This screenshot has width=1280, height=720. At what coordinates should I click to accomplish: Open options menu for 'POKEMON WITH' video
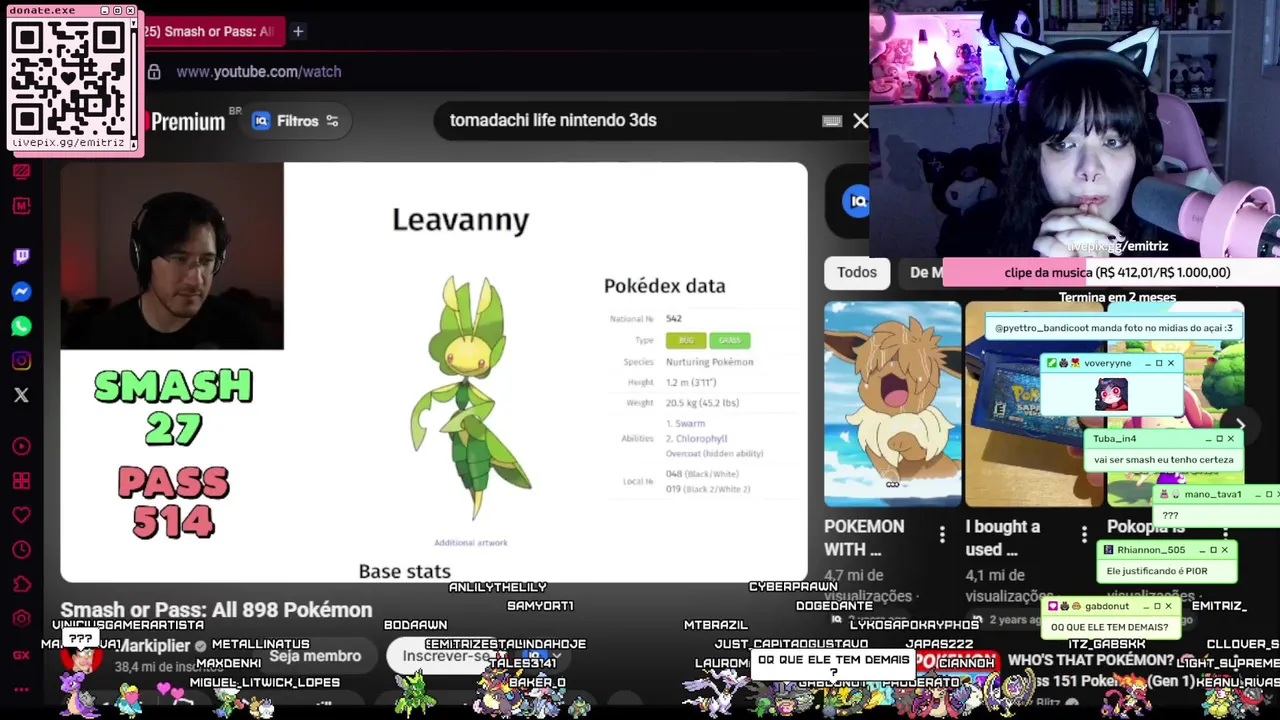tap(942, 536)
